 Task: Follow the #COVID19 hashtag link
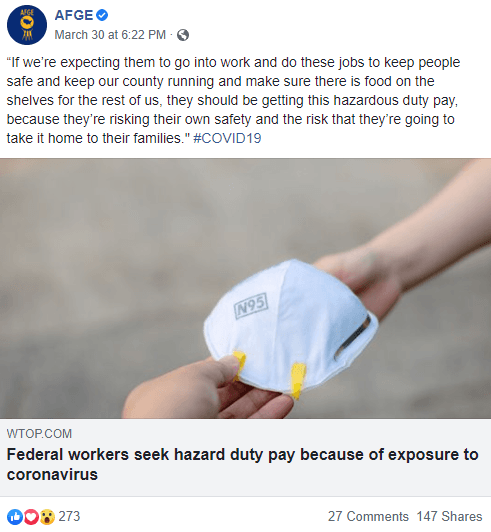pyautogui.click(x=227, y=138)
